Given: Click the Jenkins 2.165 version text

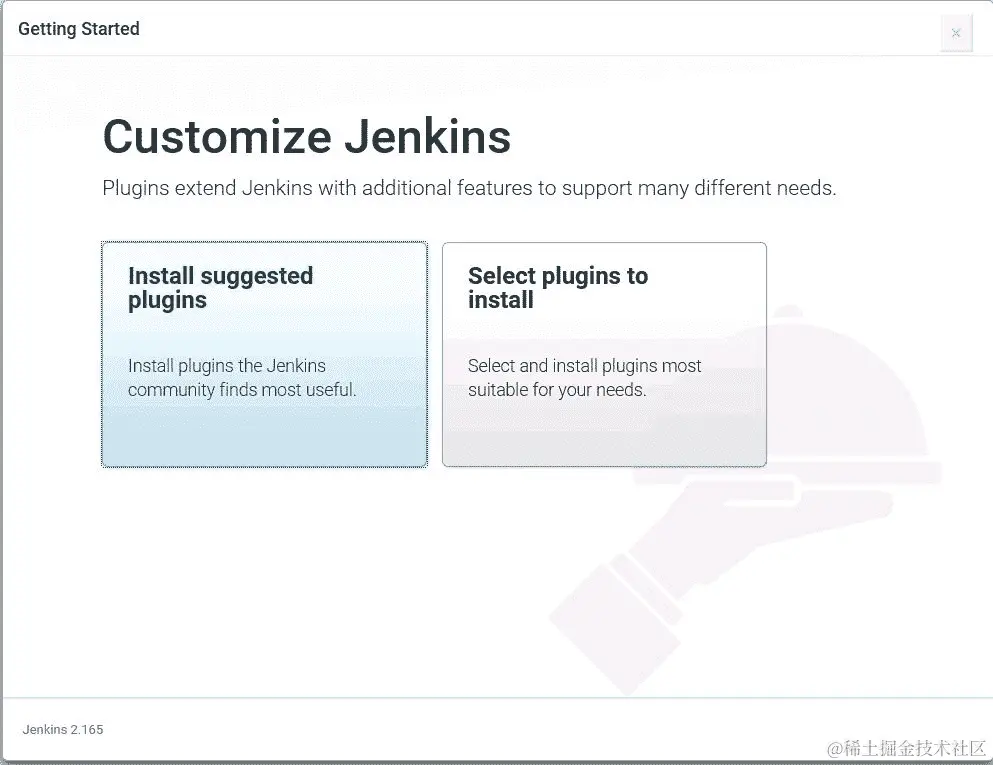Looking at the screenshot, I should [x=63, y=730].
